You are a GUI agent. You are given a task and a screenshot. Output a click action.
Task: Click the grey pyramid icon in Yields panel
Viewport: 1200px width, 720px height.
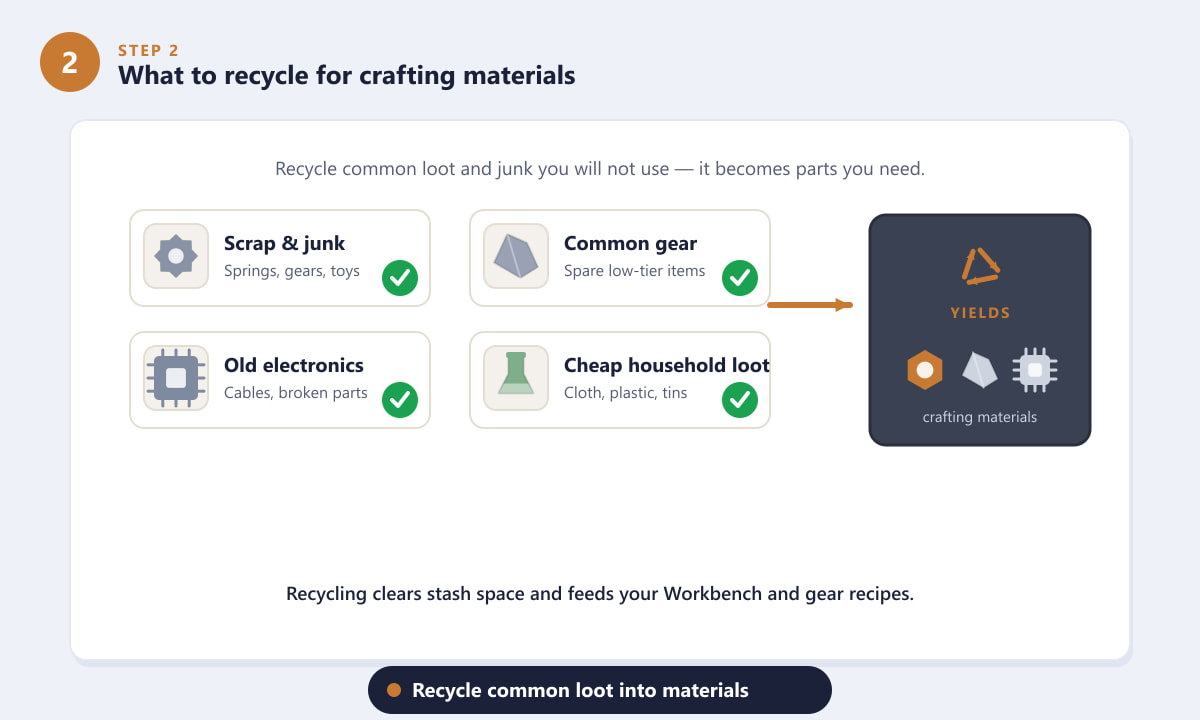(980, 370)
